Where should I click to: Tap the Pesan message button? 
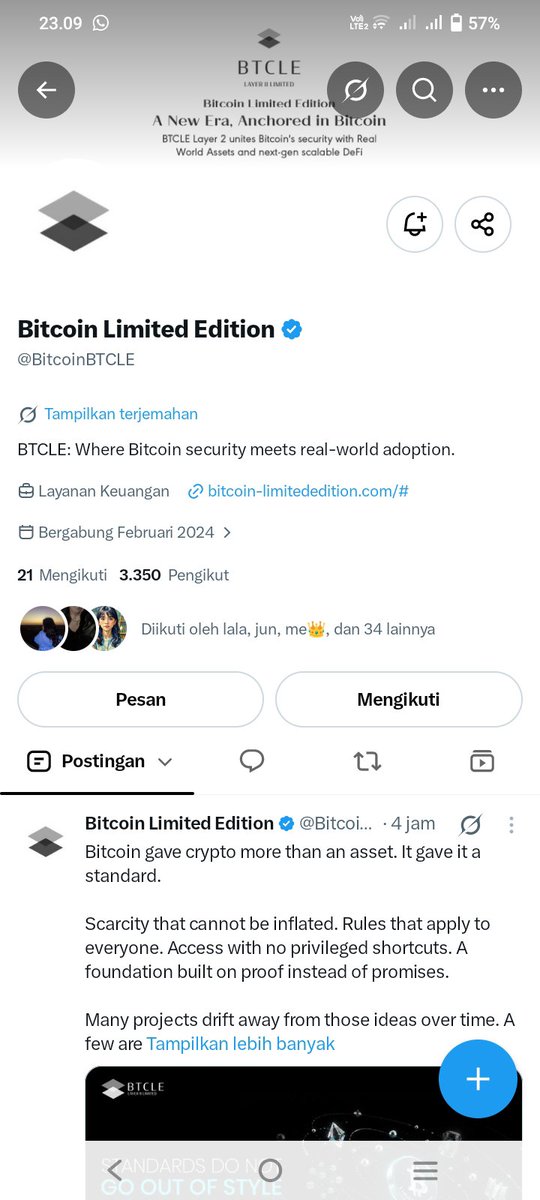tap(140, 699)
